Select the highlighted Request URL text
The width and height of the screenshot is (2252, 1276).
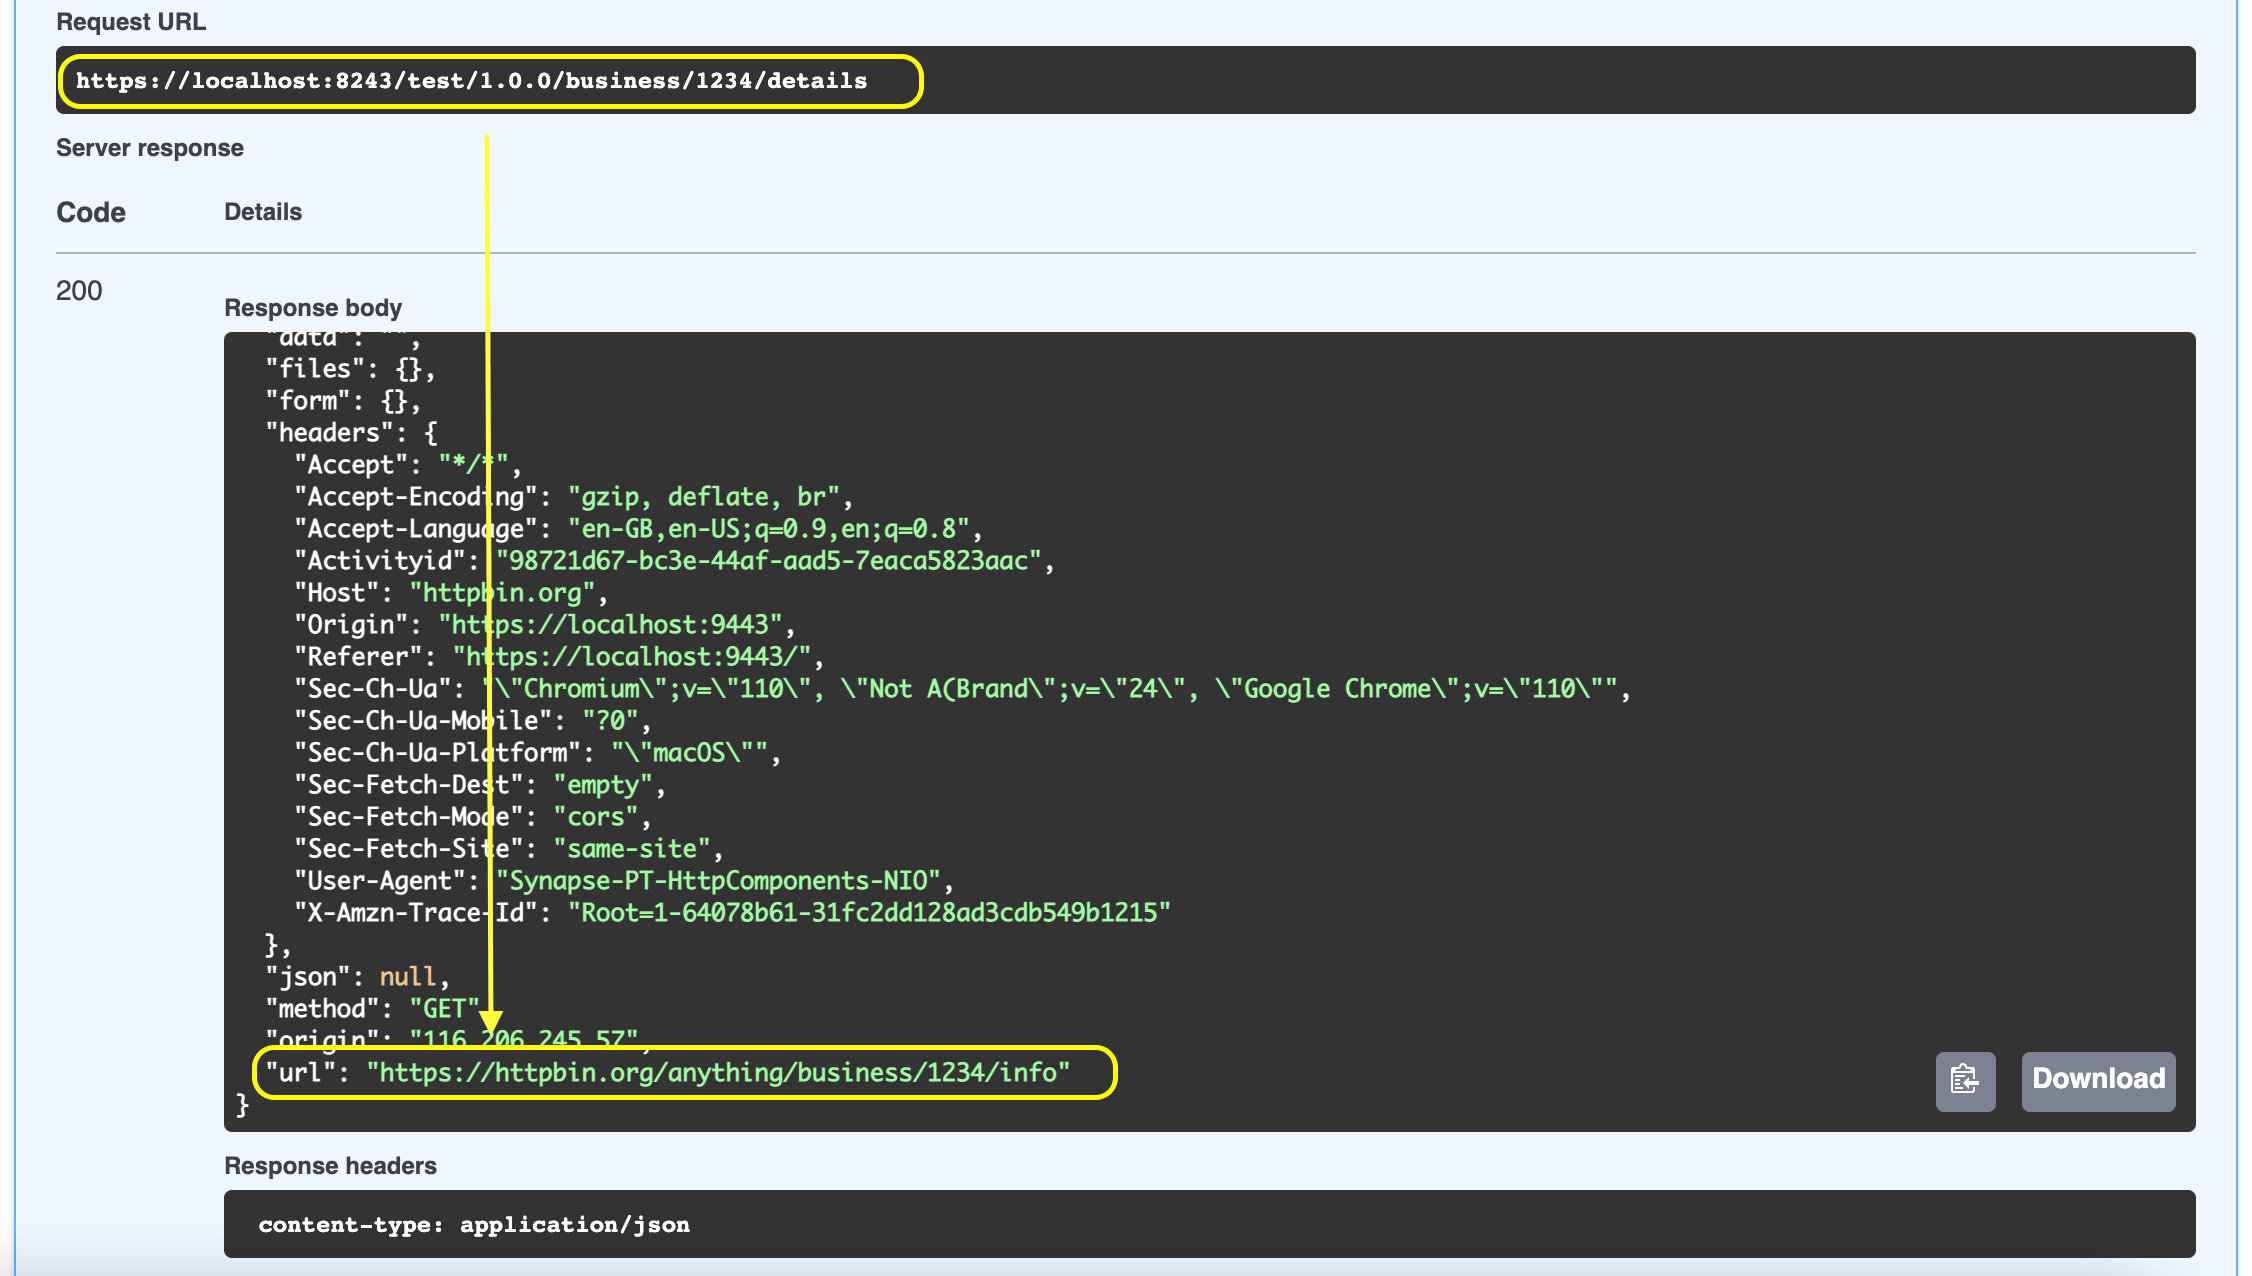click(472, 81)
